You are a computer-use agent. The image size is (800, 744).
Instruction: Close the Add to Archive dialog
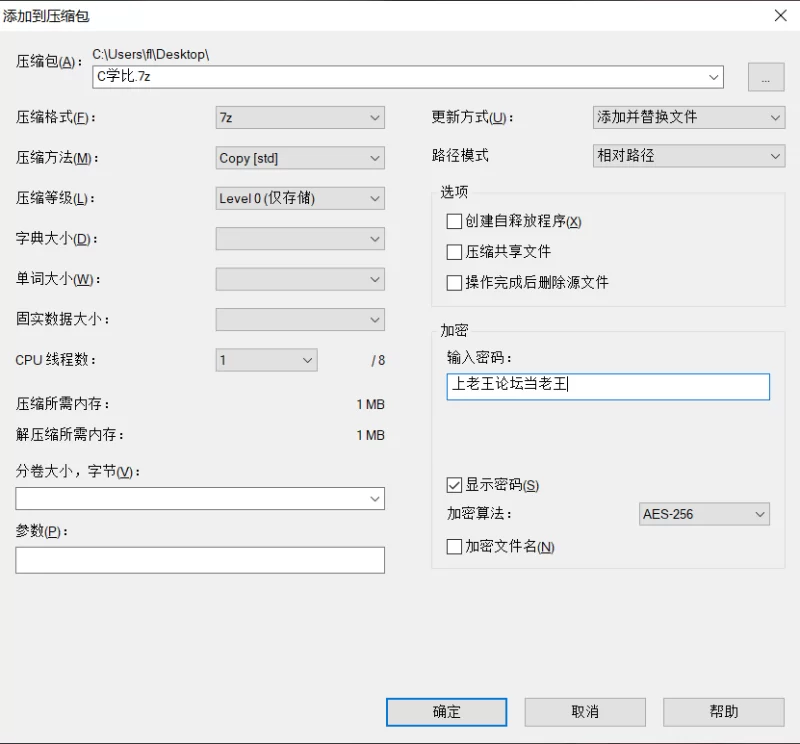point(781,16)
